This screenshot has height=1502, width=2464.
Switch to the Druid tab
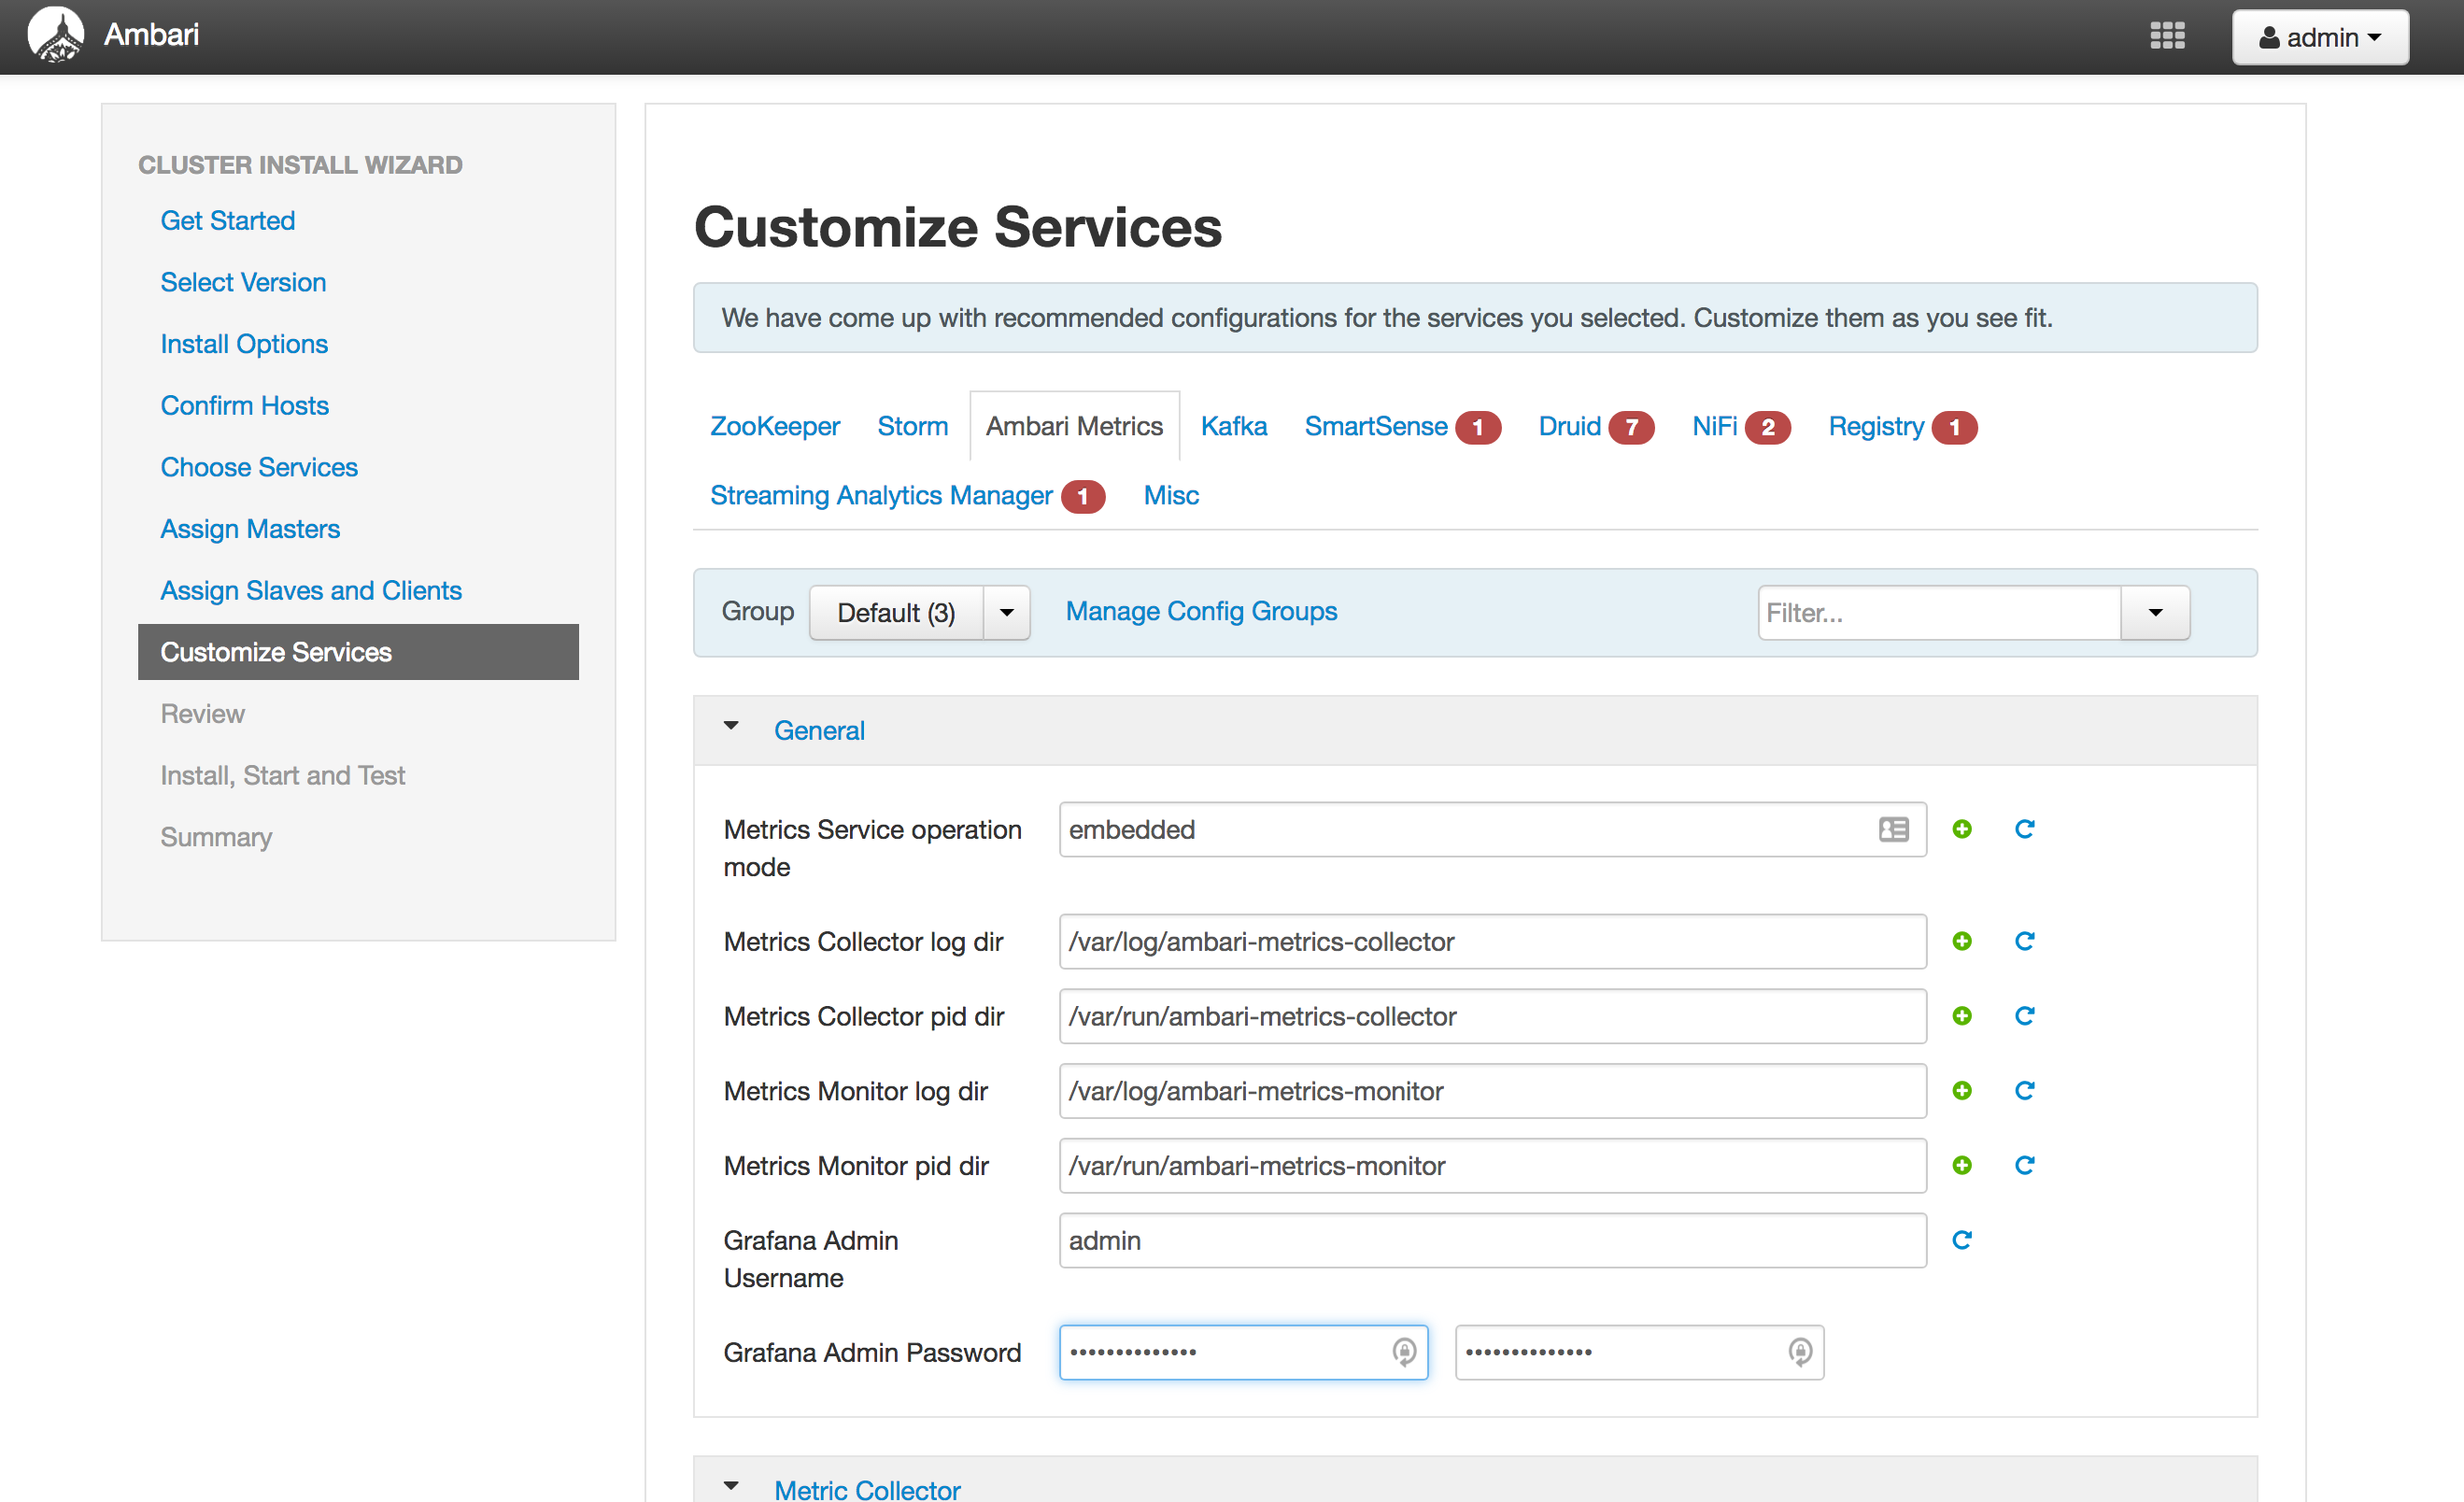click(x=1569, y=426)
